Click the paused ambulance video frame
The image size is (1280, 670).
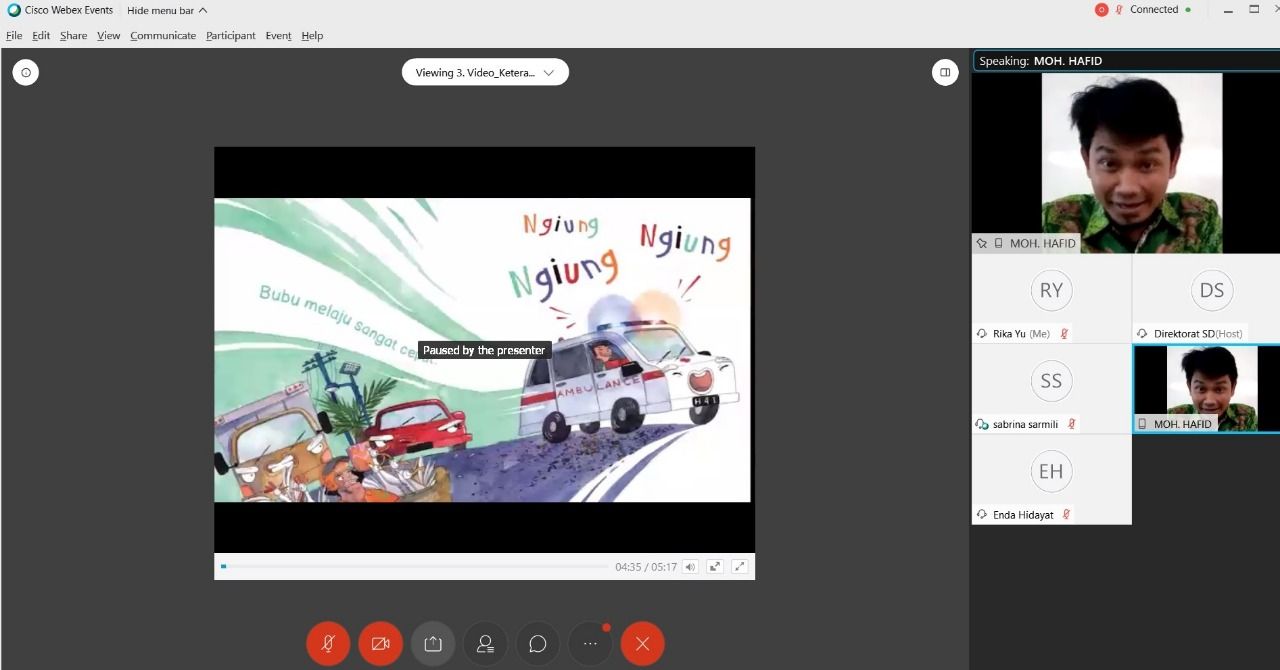coord(482,350)
